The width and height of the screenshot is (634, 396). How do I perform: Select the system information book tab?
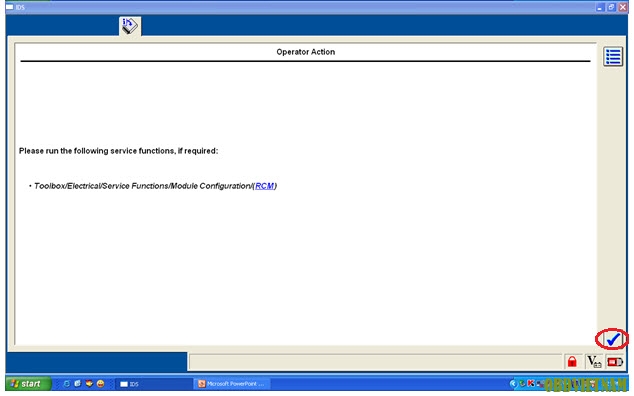(130, 26)
